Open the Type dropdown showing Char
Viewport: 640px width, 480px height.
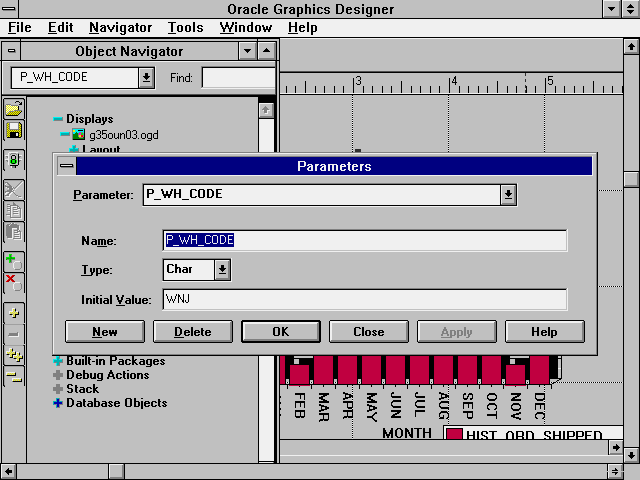[x=222, y=270]
